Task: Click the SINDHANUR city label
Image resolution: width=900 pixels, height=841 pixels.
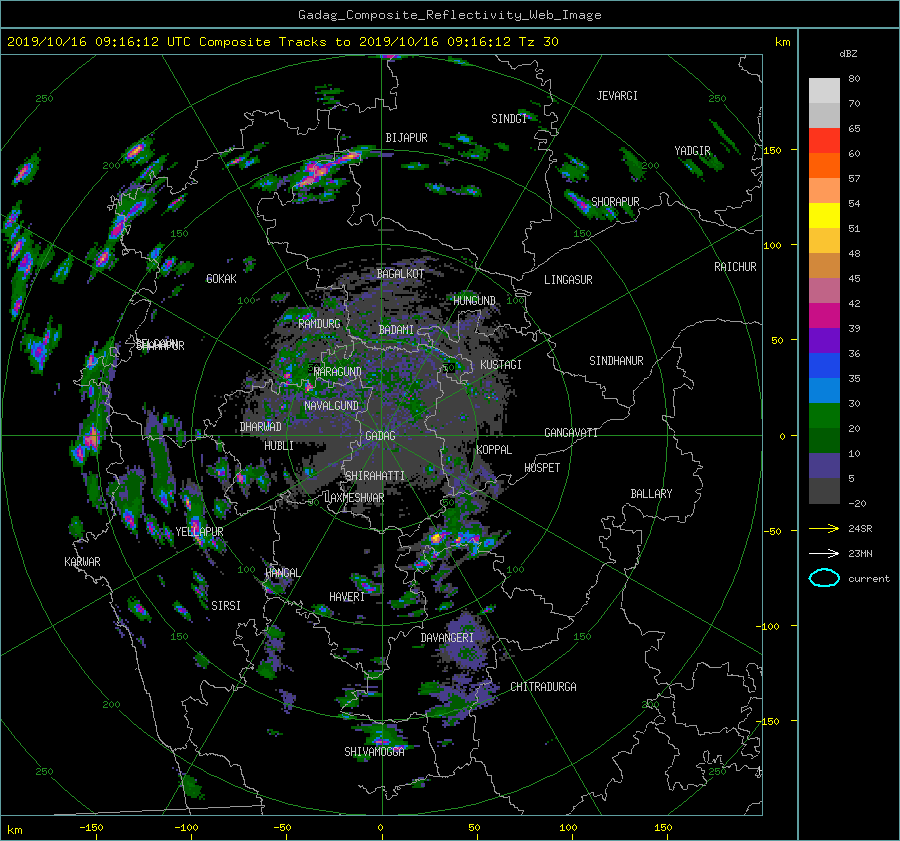Action: point(616,361)
